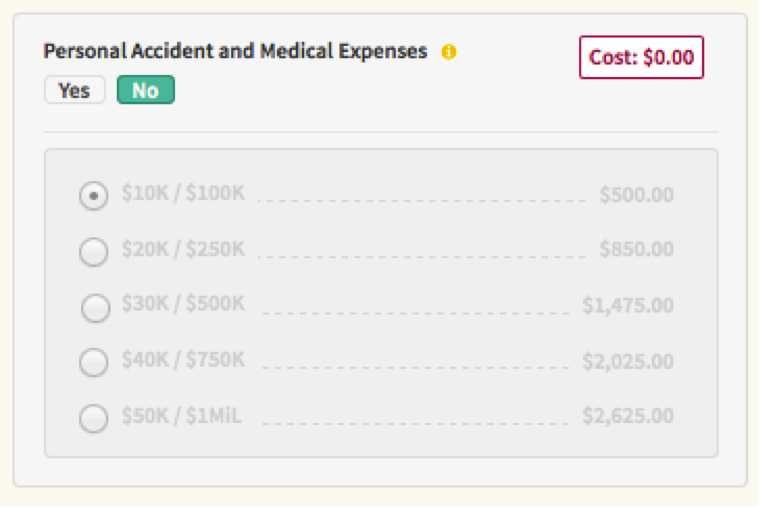Choose the $20K / $250K radio option

tap(93, 252)
